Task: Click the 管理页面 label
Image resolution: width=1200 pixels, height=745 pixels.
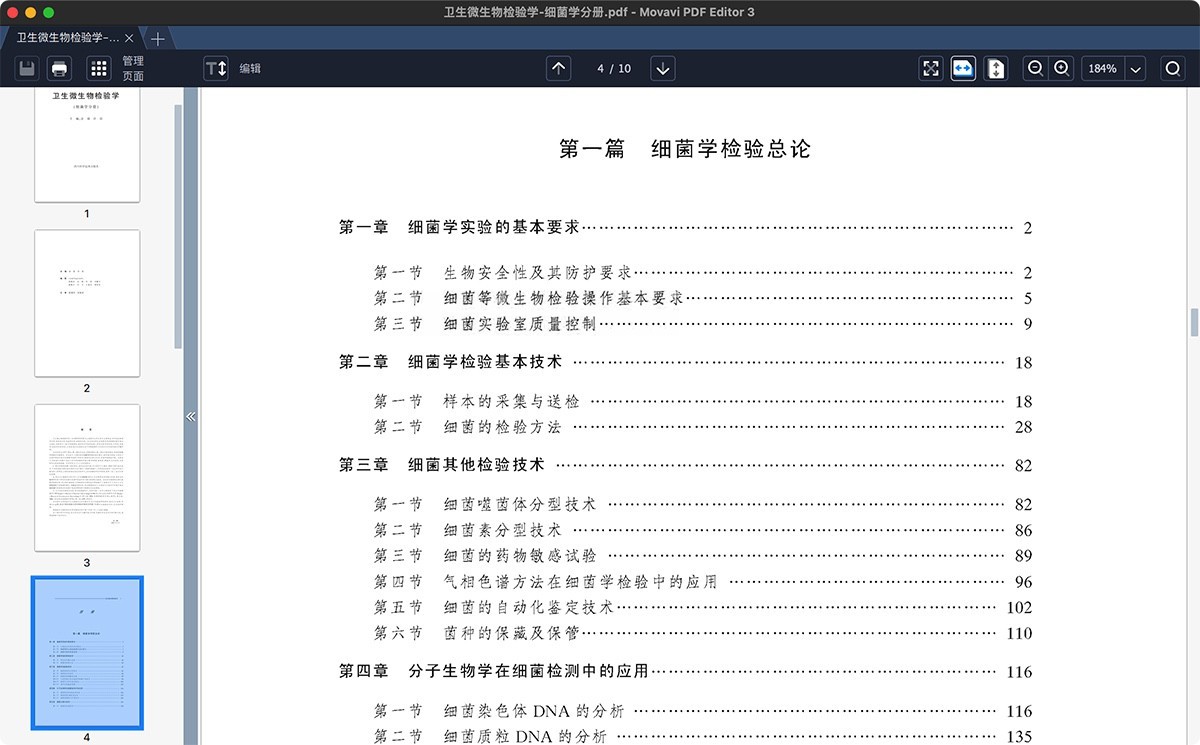Action: (134, 68)
